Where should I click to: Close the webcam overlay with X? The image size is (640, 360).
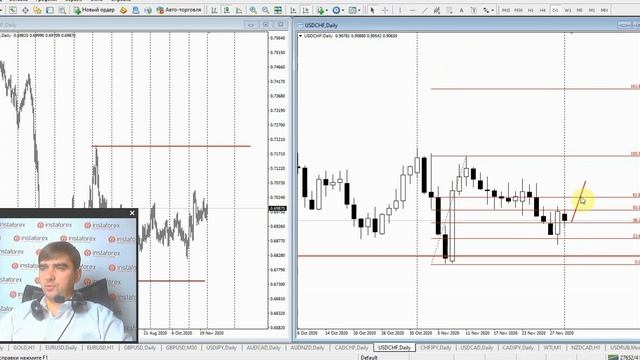[132, 213]
